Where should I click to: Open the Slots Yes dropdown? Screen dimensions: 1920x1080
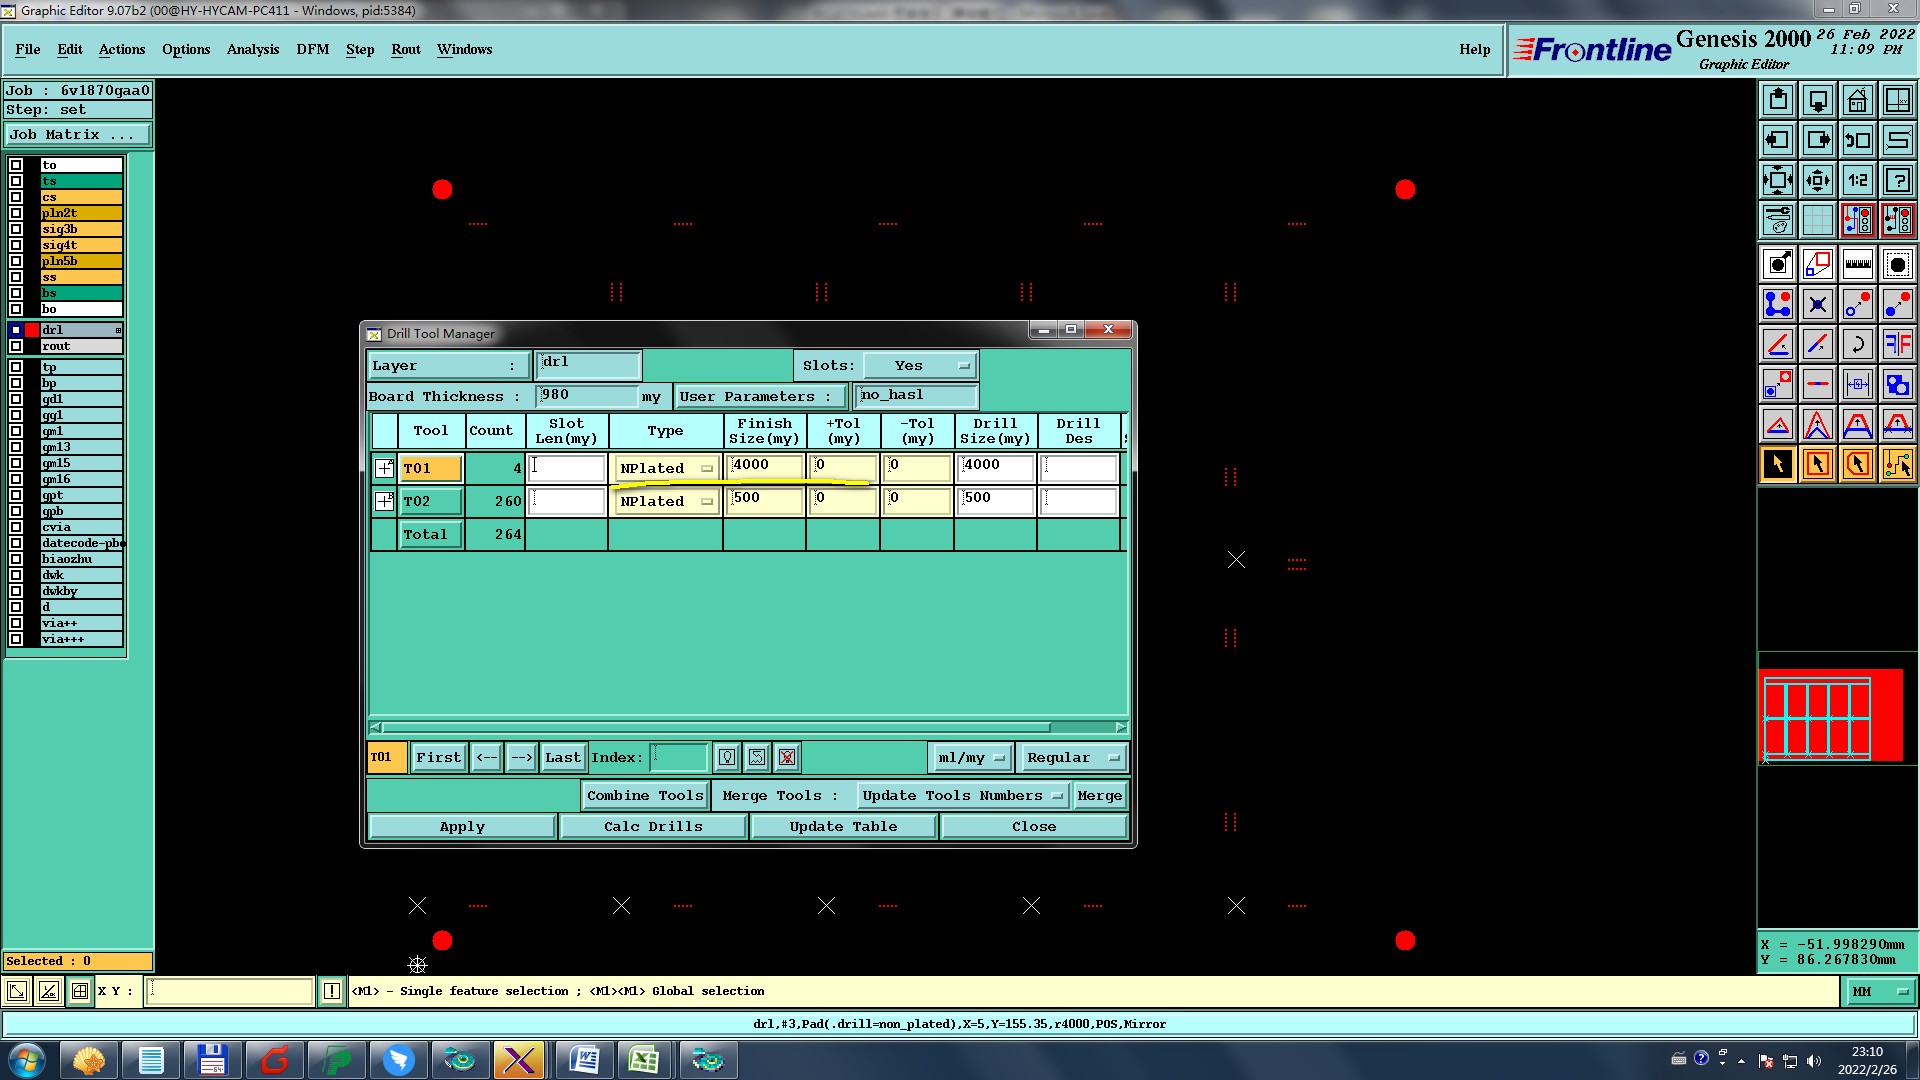point(920,366)
